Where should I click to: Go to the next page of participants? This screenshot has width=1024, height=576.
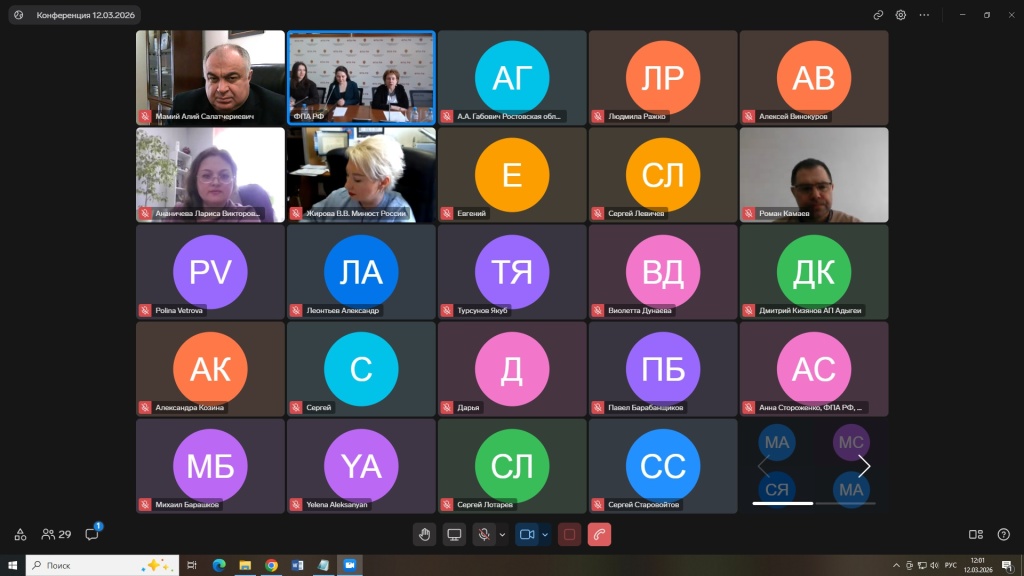point(864,467)
